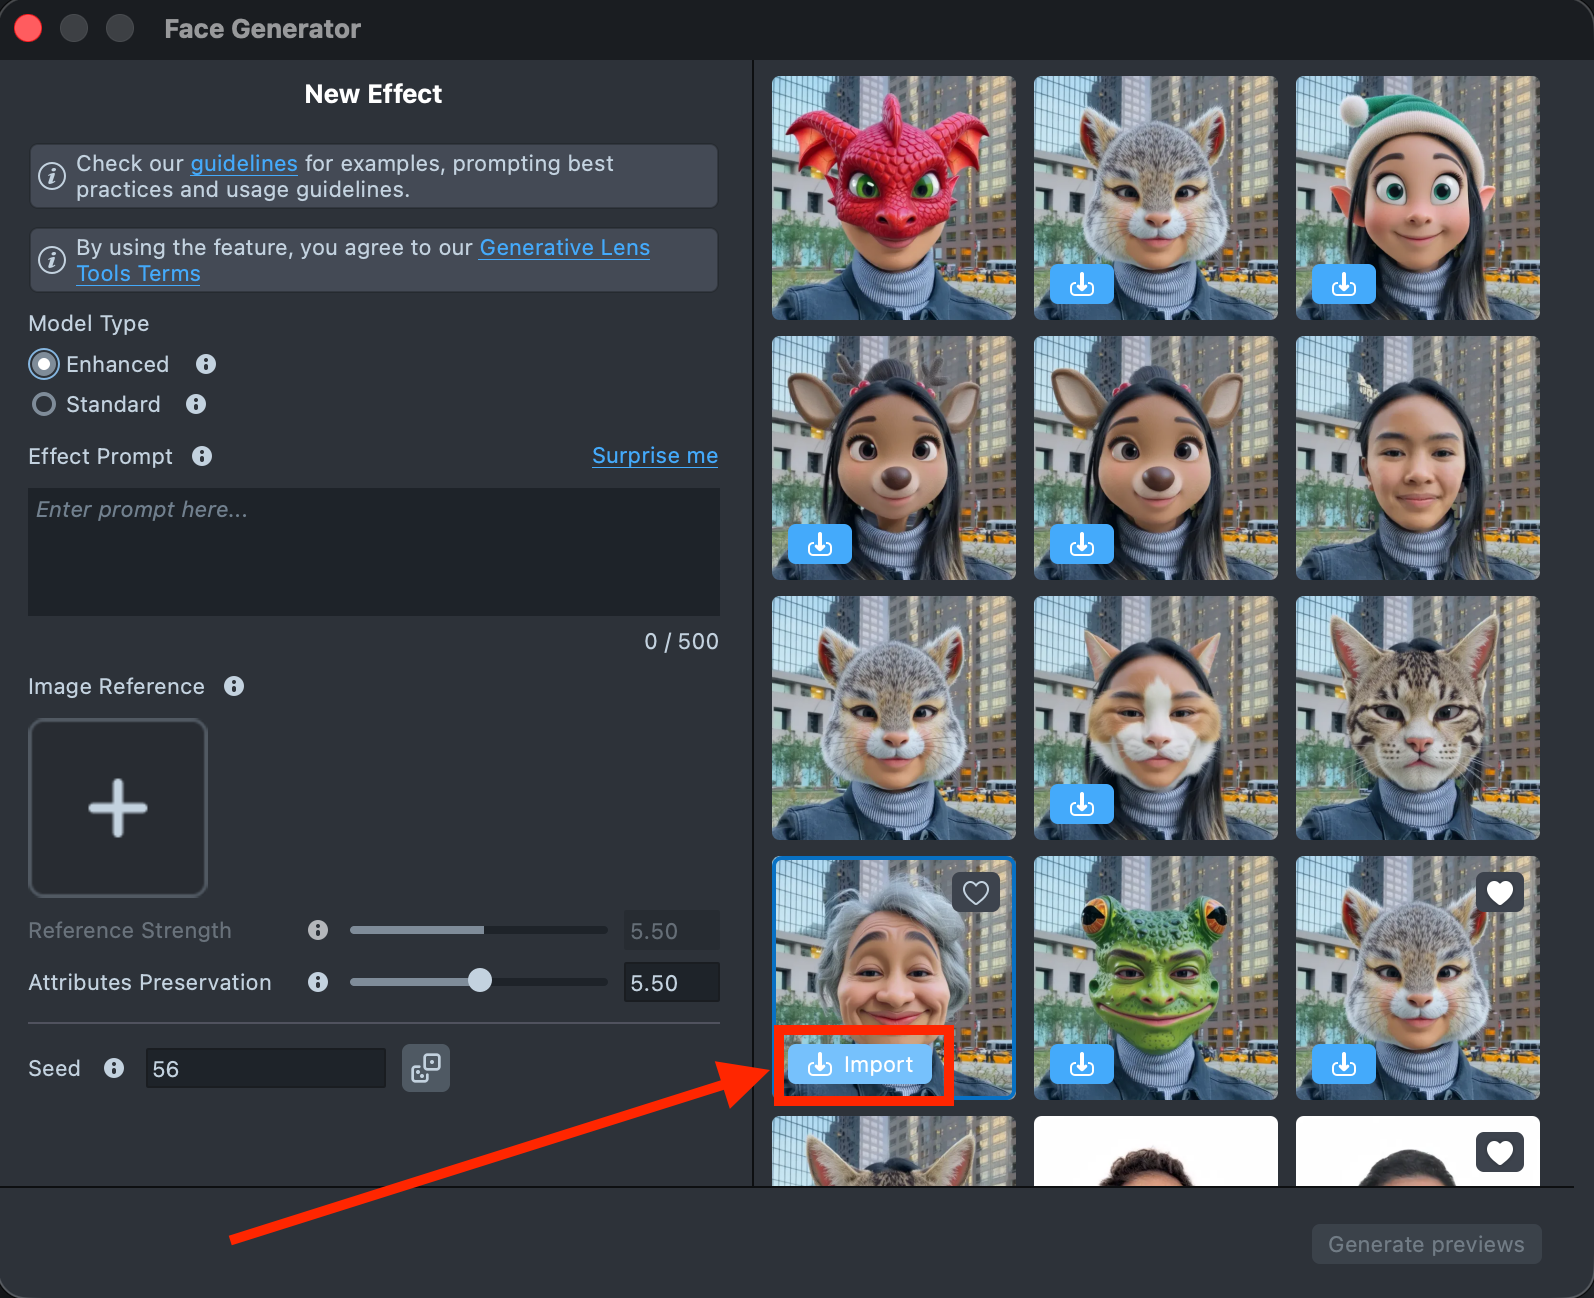This screenshot has height=1298, width=1594.
Task: Click the randomize seed dice icon
Action: [426, 1068]
